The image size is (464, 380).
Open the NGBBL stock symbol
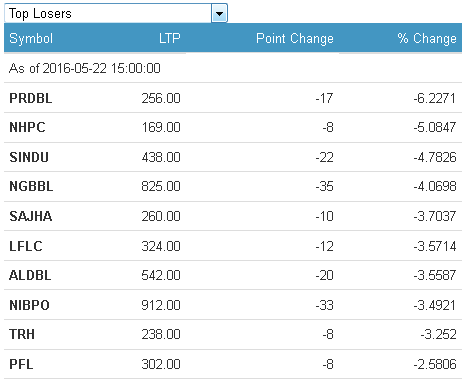[x=31, y=186]
